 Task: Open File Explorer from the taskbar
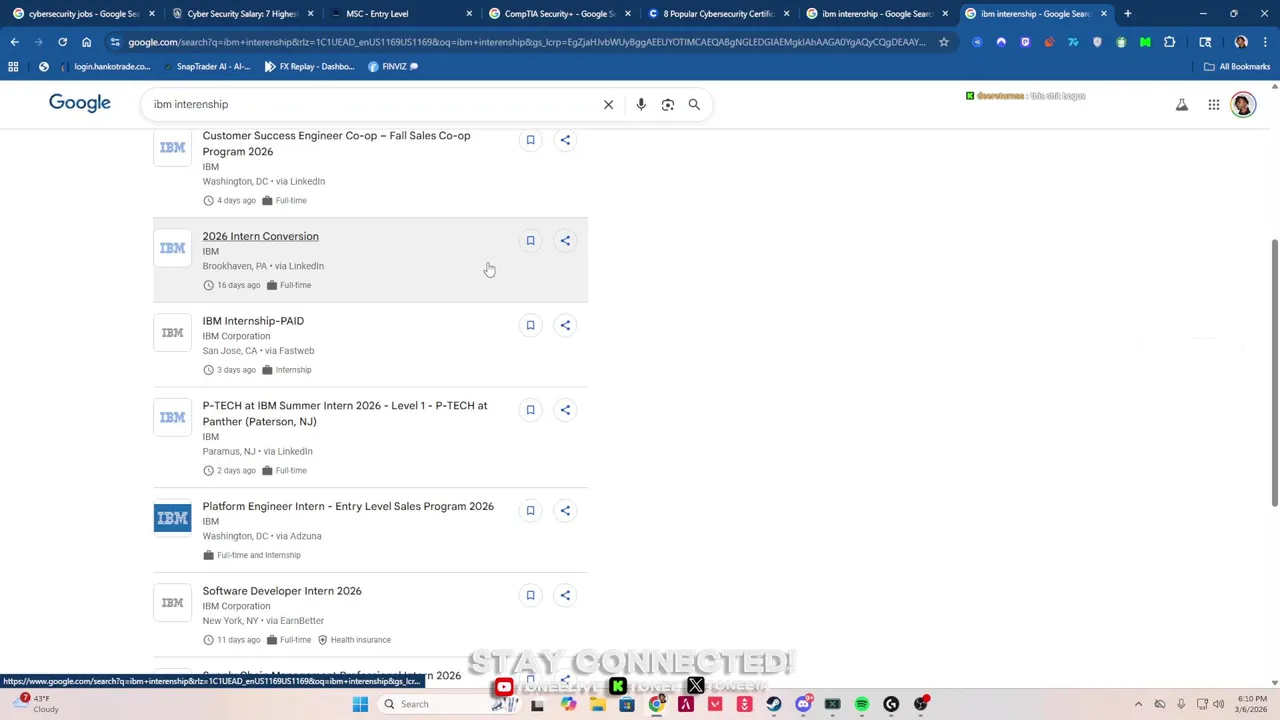point(597,704)
